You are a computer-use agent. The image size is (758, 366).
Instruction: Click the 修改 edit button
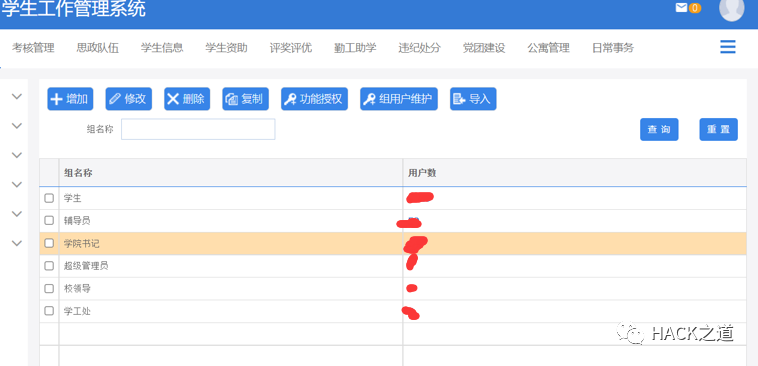click(129, 99)
